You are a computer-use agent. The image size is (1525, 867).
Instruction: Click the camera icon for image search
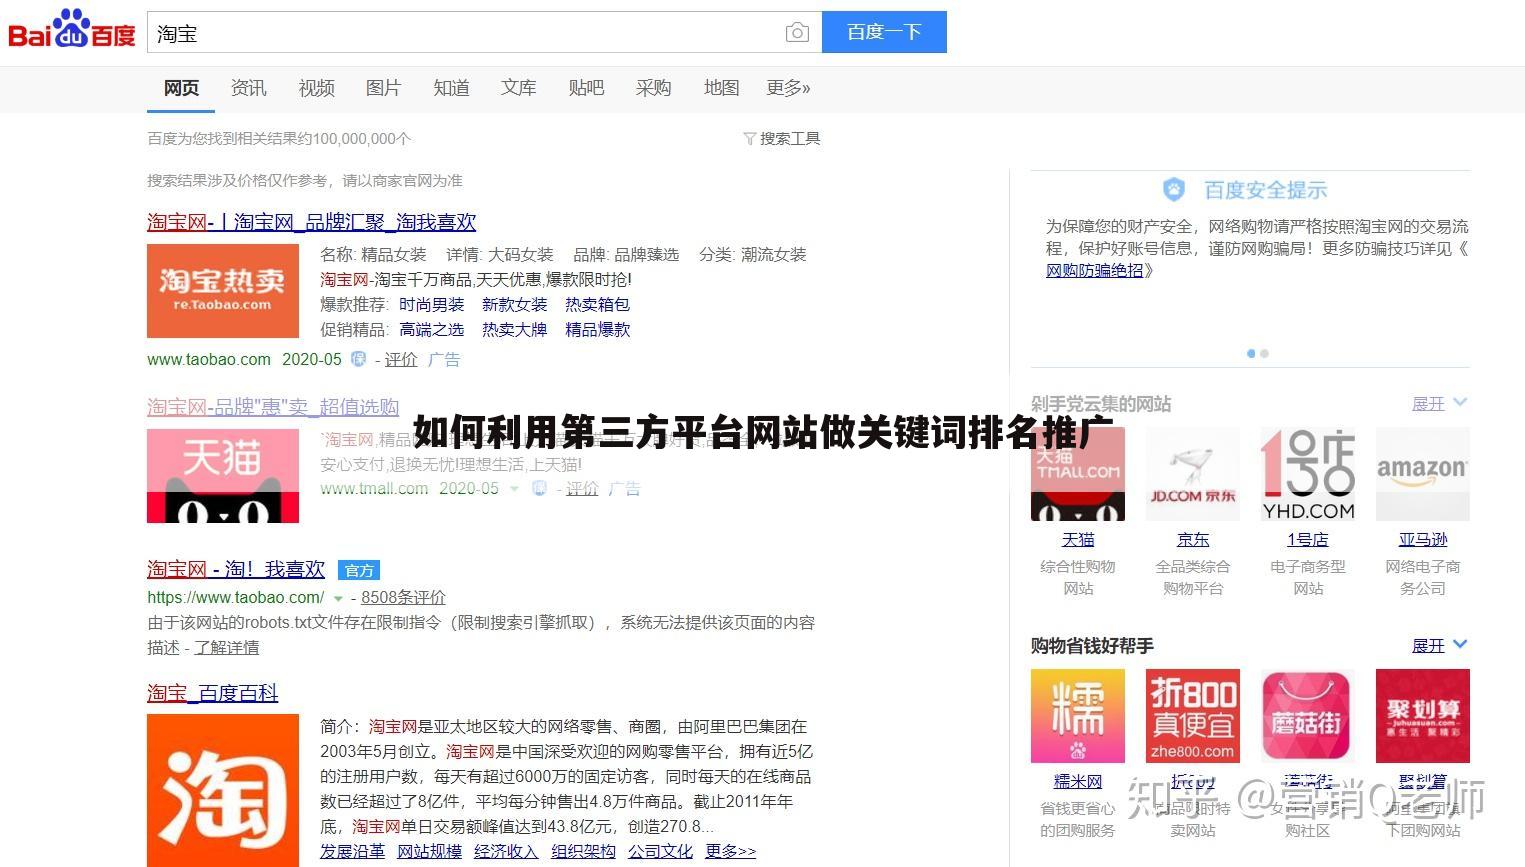797,32
